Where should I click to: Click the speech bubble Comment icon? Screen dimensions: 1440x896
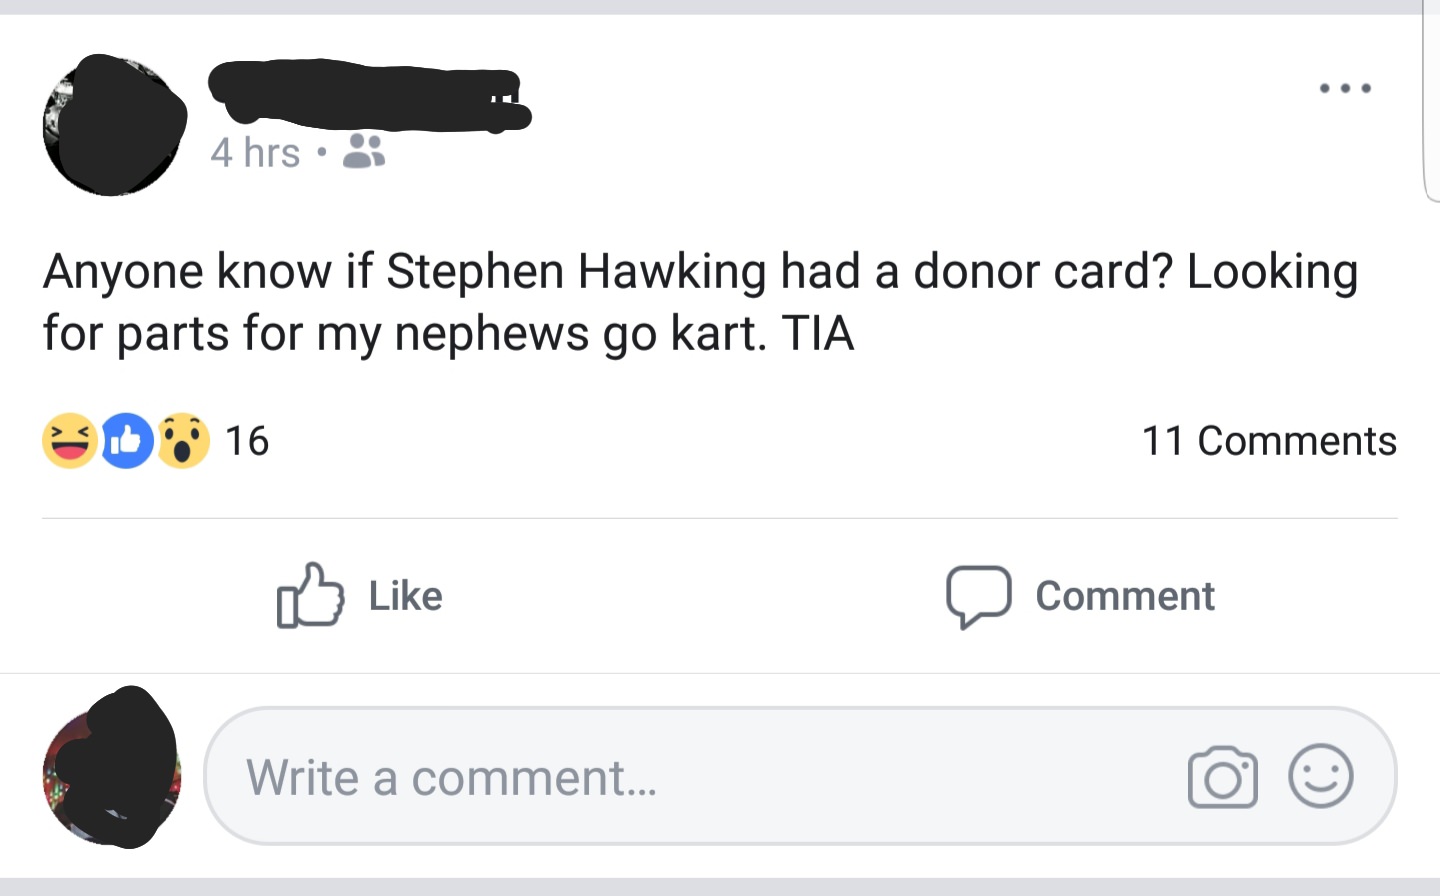(978, 596)
